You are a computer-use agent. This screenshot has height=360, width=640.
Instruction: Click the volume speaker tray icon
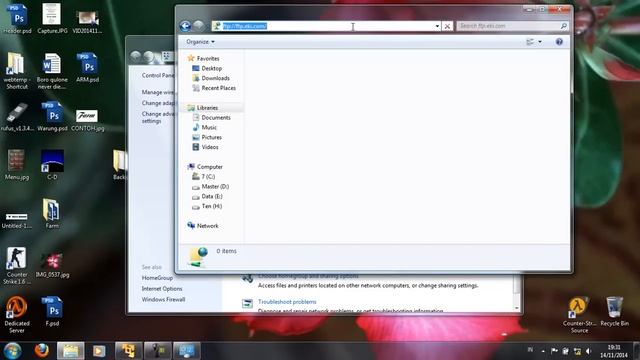point(589,351)
